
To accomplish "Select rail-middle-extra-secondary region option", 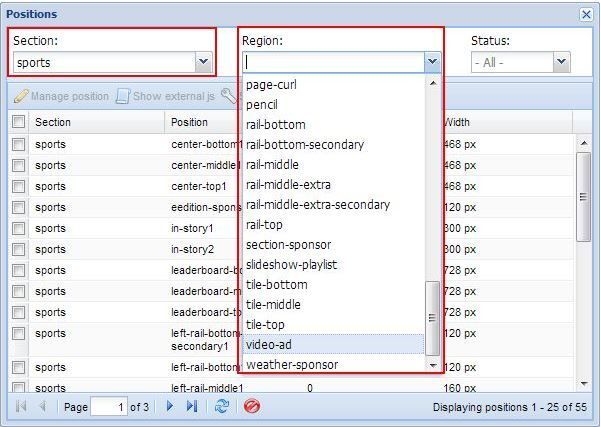I will pyautogui.click(x=333, y=205).
